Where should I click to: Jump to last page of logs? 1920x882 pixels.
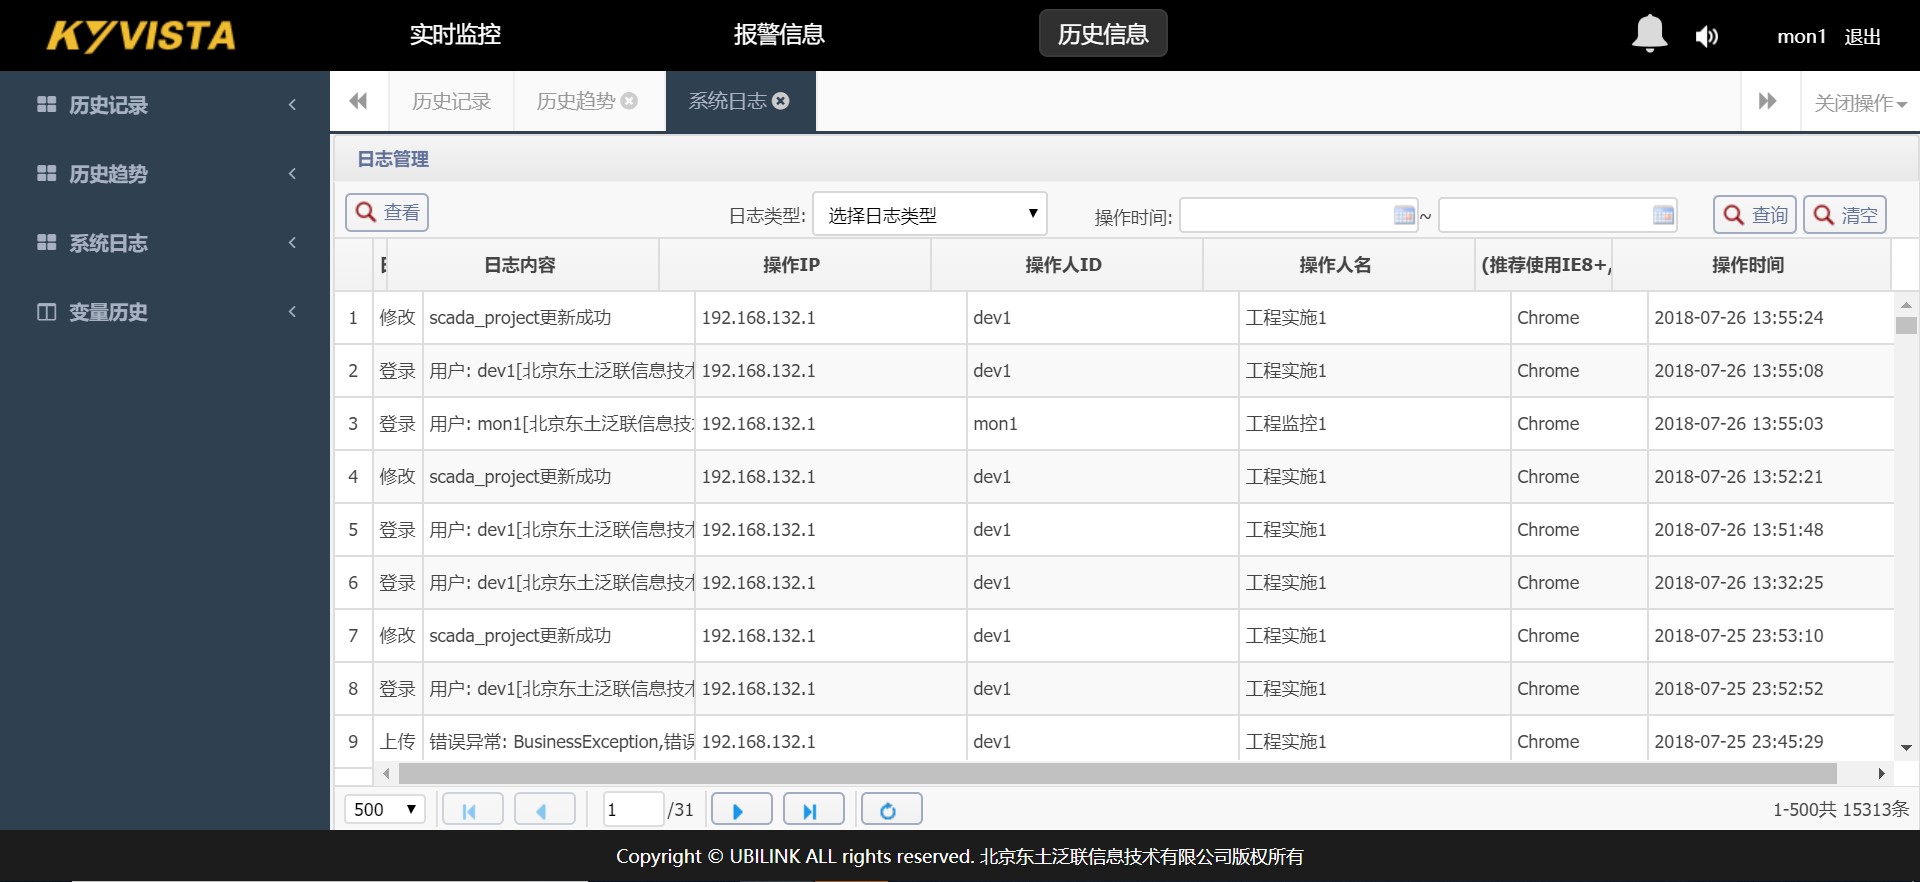point(813,809)
